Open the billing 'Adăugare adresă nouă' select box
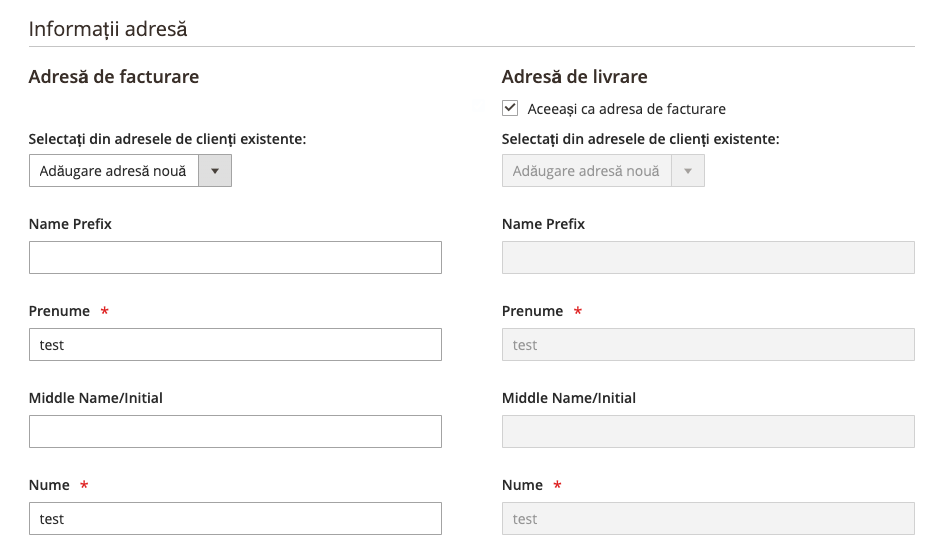 click(130, 171)
